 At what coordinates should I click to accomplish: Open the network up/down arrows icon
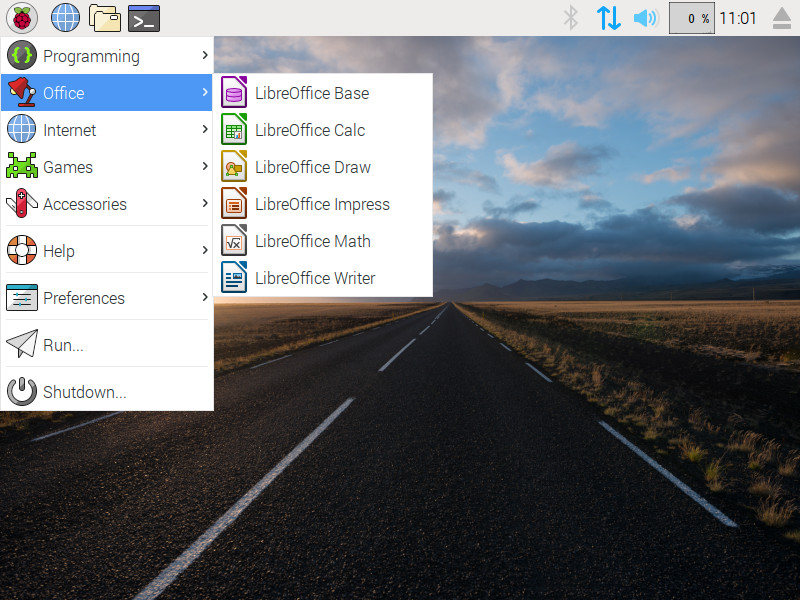609,18
